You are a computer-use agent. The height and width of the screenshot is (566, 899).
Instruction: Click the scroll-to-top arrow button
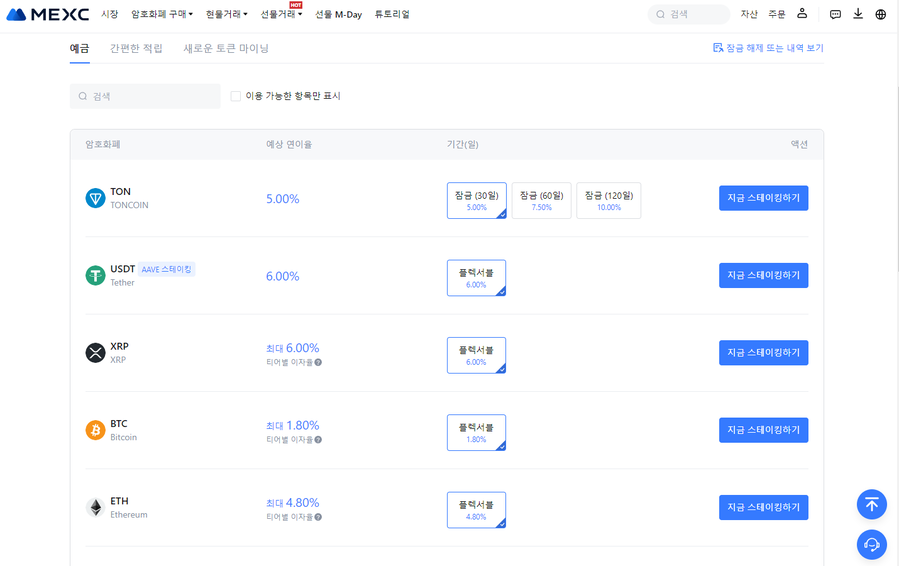[x=871, y=505]
